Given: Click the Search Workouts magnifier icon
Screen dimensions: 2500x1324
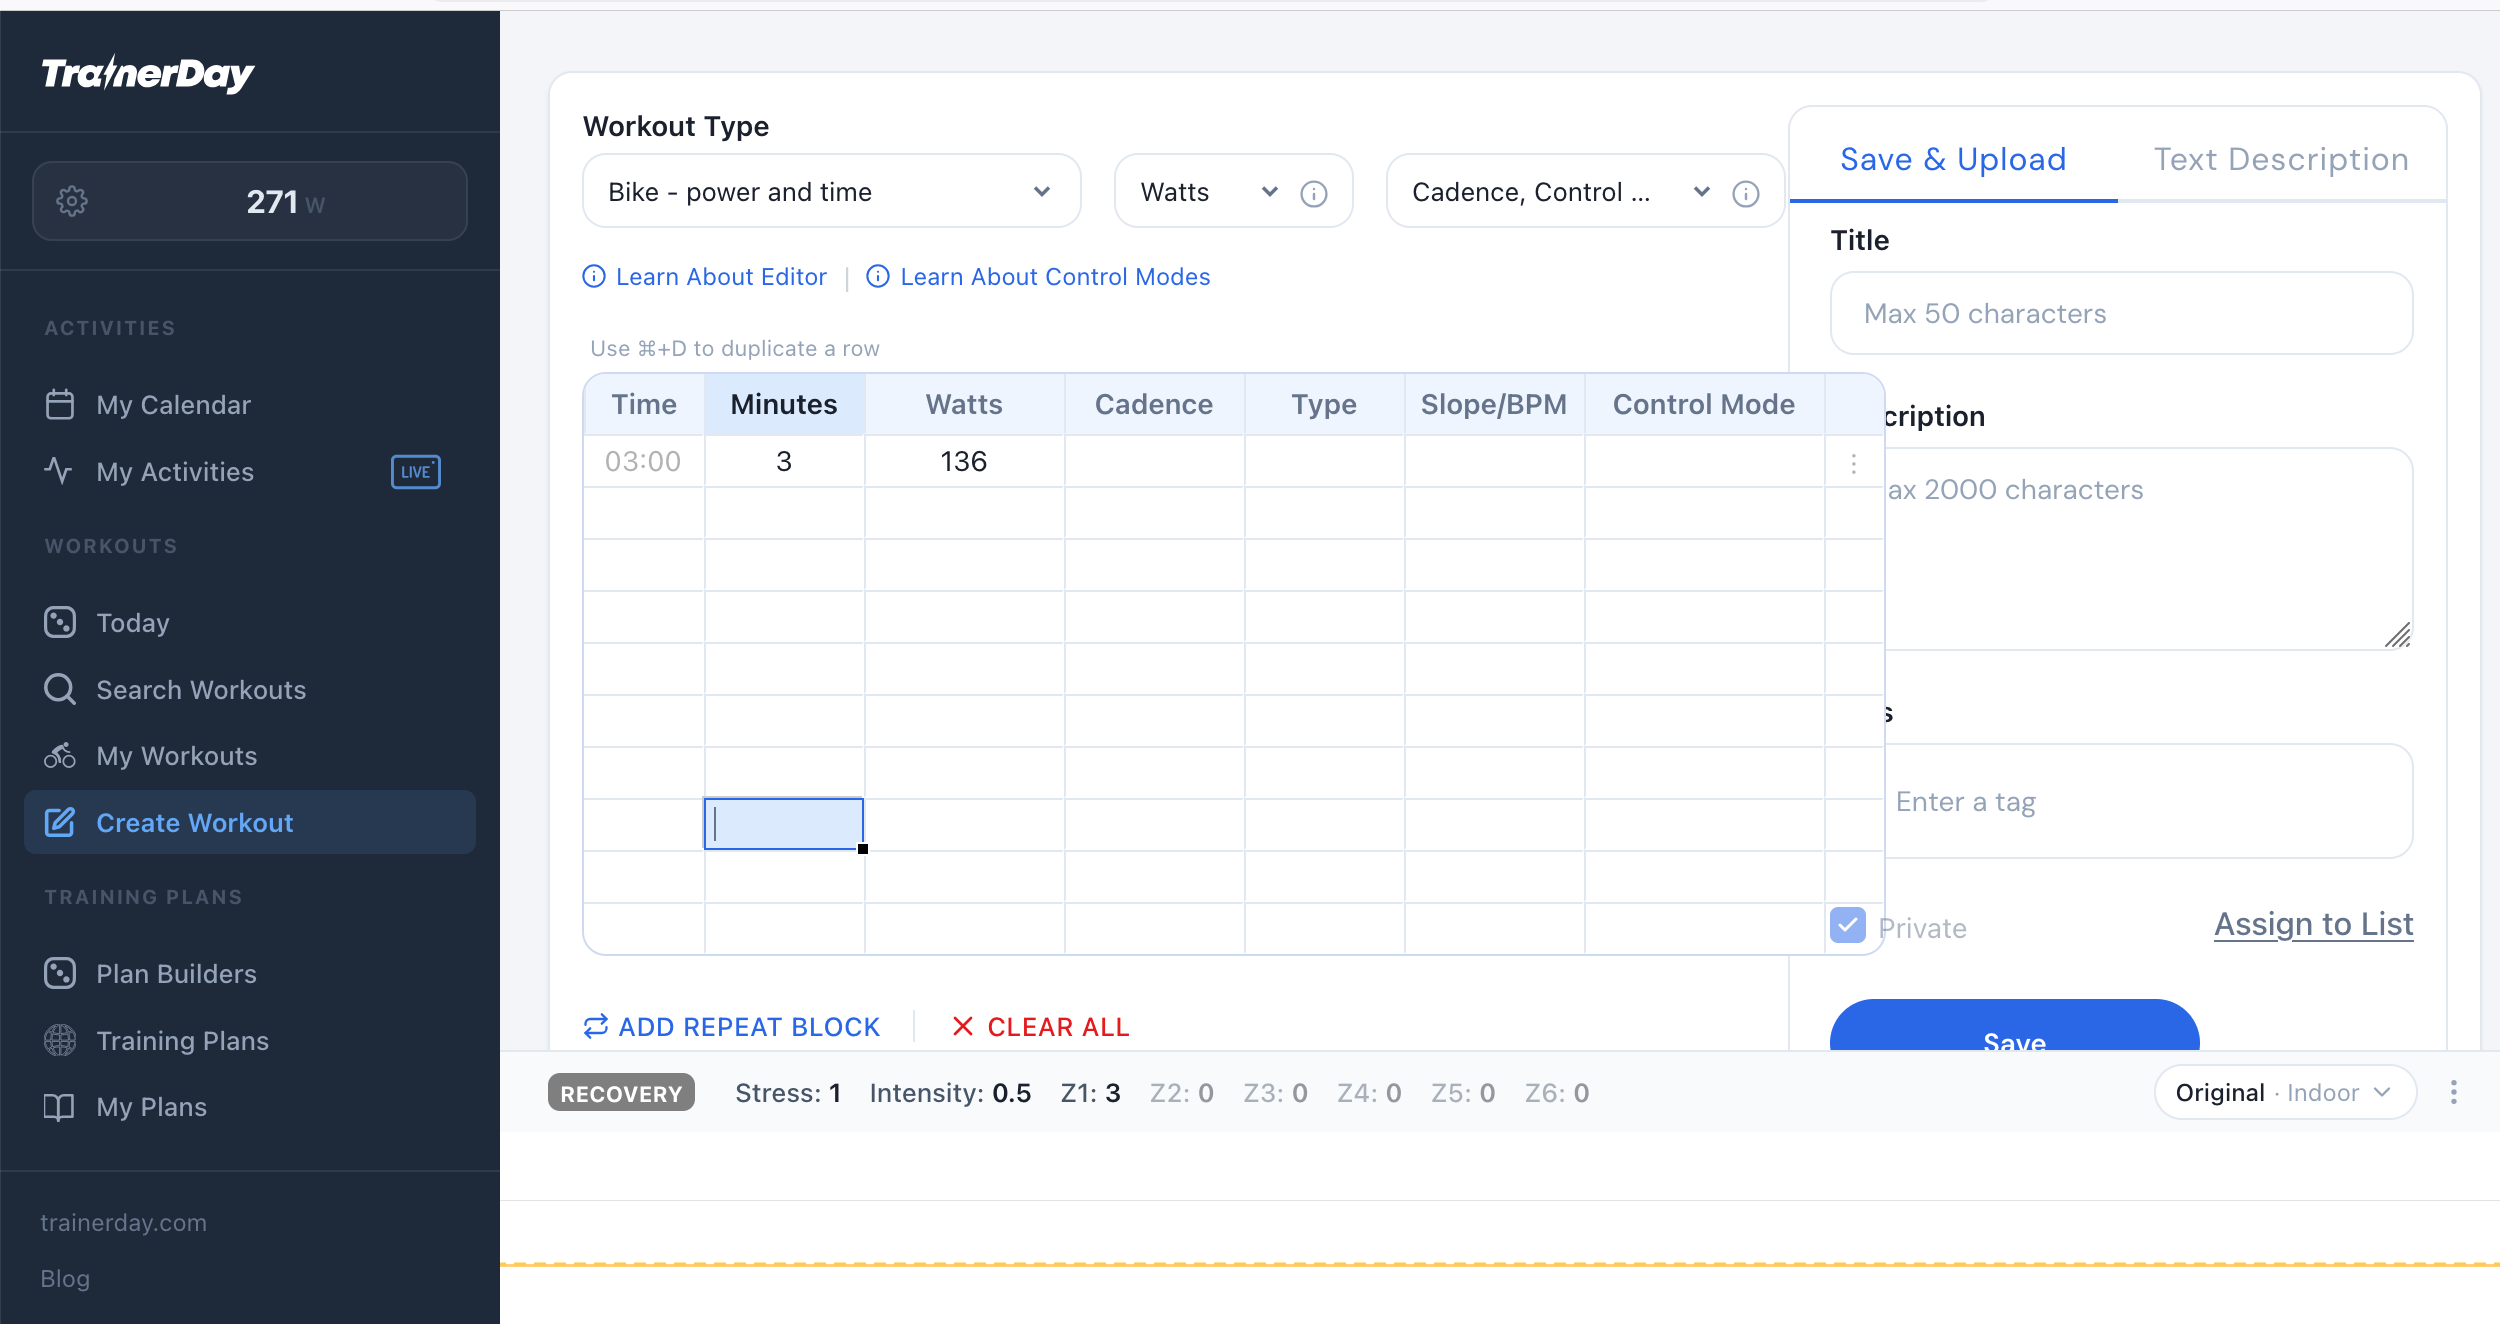Looking at the screenshot, I should pyautogui.click(x=60, y=689).
